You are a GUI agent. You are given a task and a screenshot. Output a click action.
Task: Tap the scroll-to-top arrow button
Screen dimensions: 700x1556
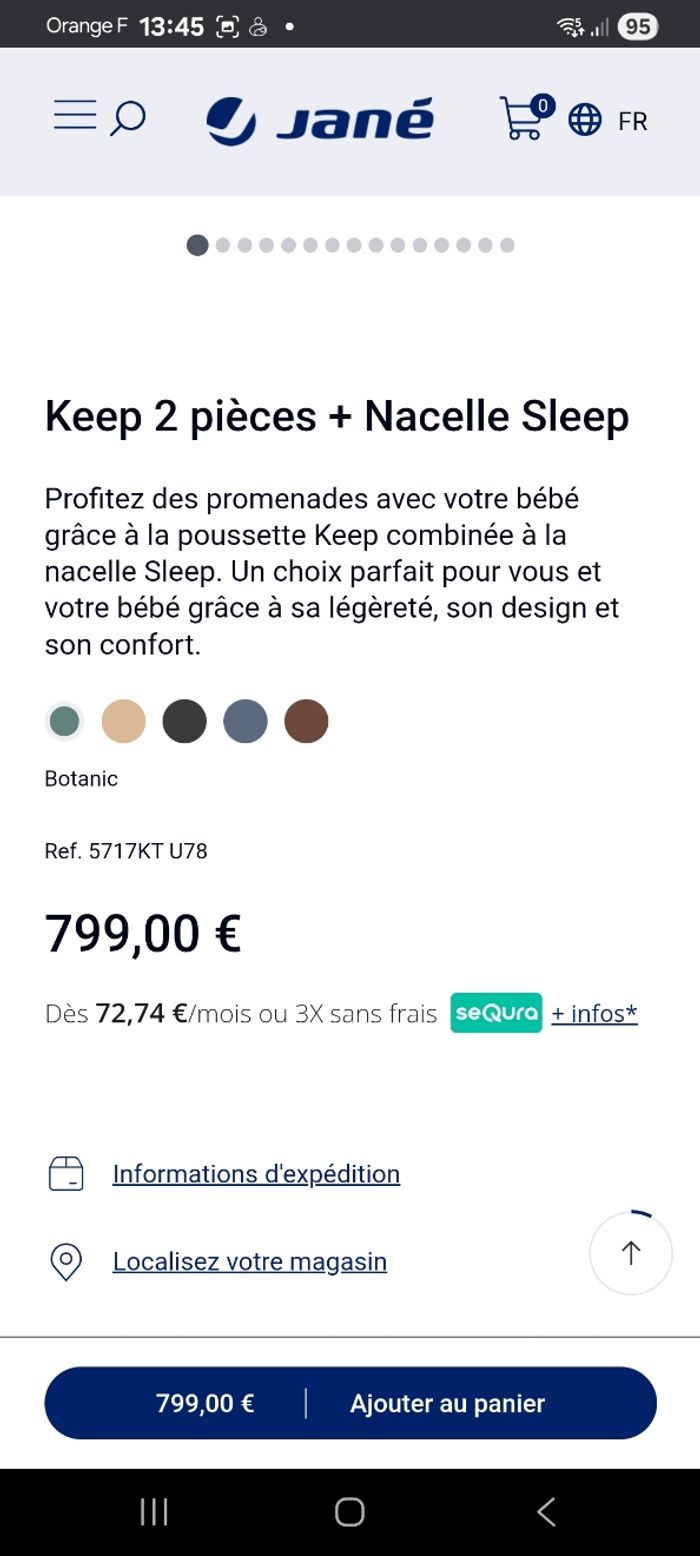coord(631,1253)
